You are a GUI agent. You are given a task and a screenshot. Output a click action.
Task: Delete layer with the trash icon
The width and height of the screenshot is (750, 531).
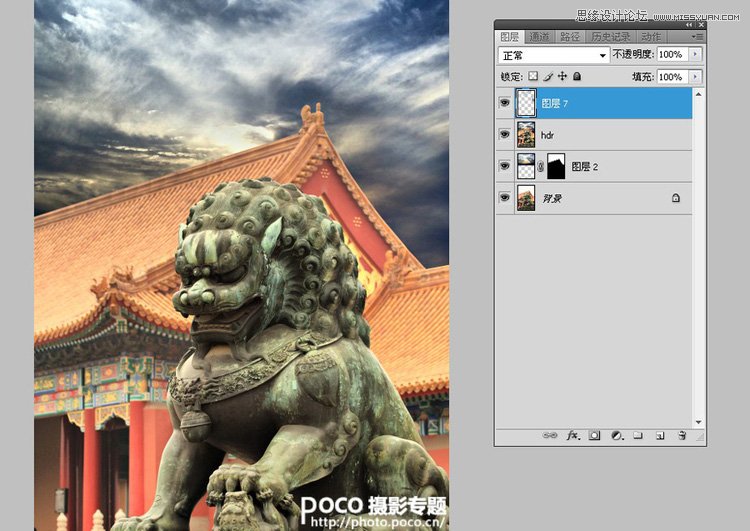tap(682, 435)
